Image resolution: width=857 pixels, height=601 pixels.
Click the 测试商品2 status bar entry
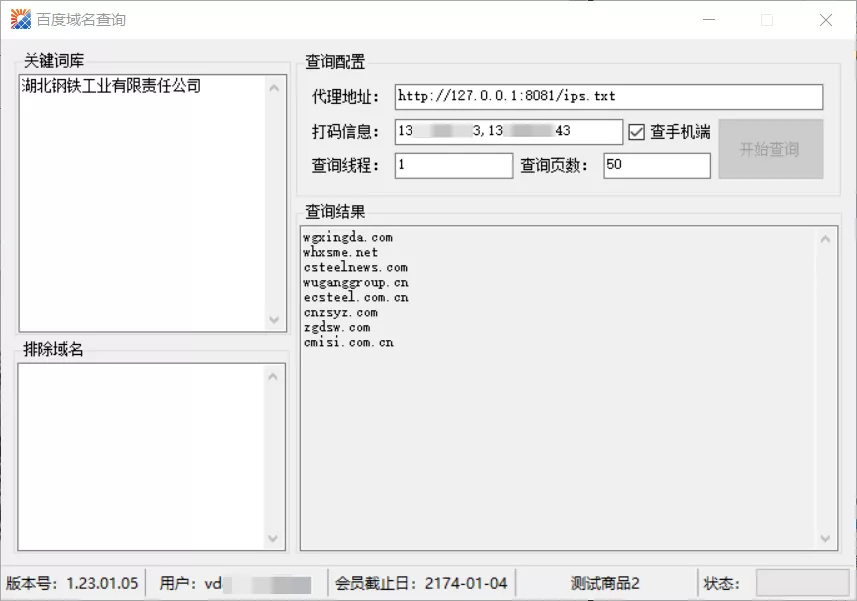605,584
